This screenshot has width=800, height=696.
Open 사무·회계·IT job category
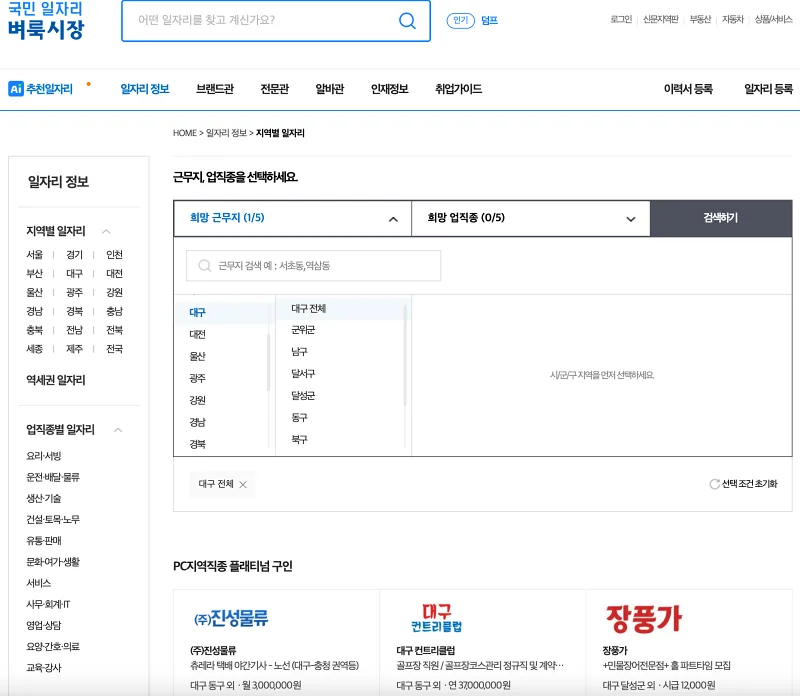pyautogui.click(x=48, y=604)
